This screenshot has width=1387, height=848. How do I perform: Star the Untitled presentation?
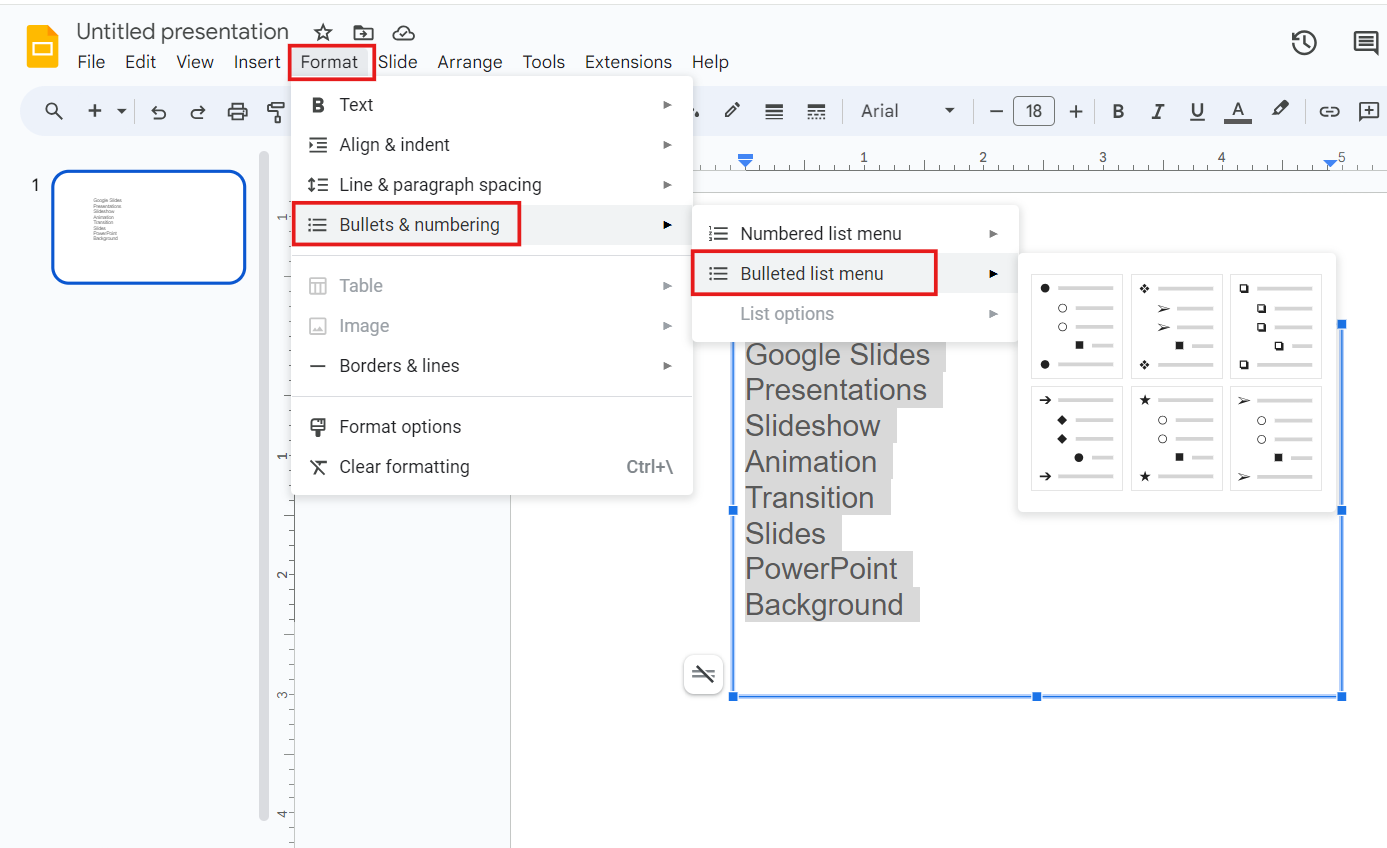(323, 32)
